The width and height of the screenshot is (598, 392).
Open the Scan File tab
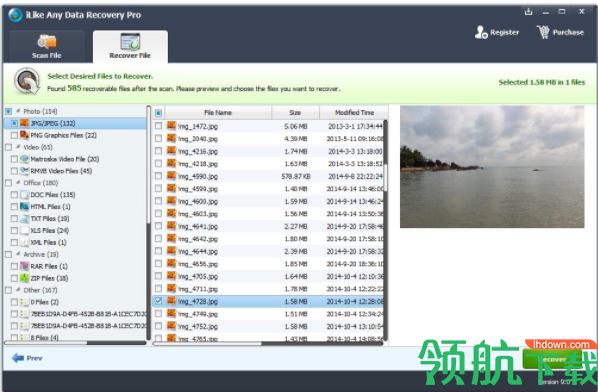[x=47, y=47]
